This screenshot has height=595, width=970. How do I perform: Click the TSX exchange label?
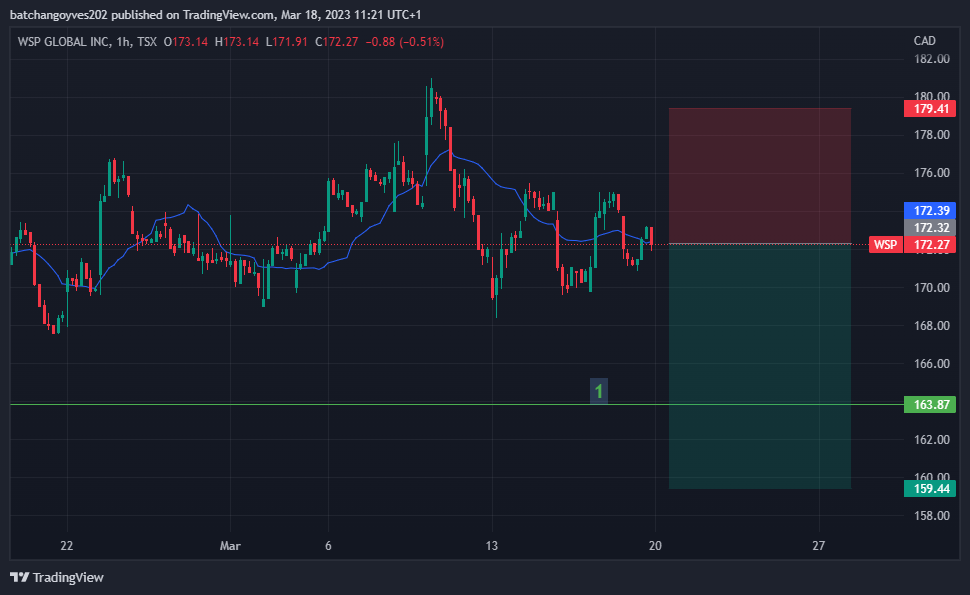(x=147, y=42)
